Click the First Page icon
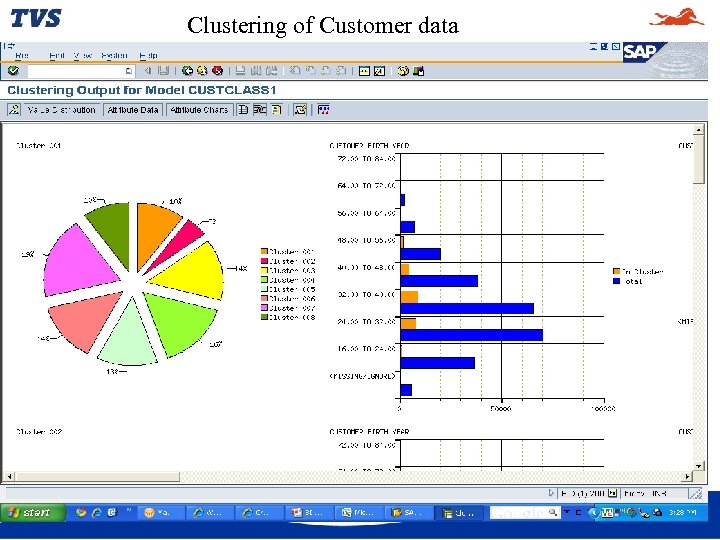This screenshot has width=720, height=540. [x=295, y=71]
